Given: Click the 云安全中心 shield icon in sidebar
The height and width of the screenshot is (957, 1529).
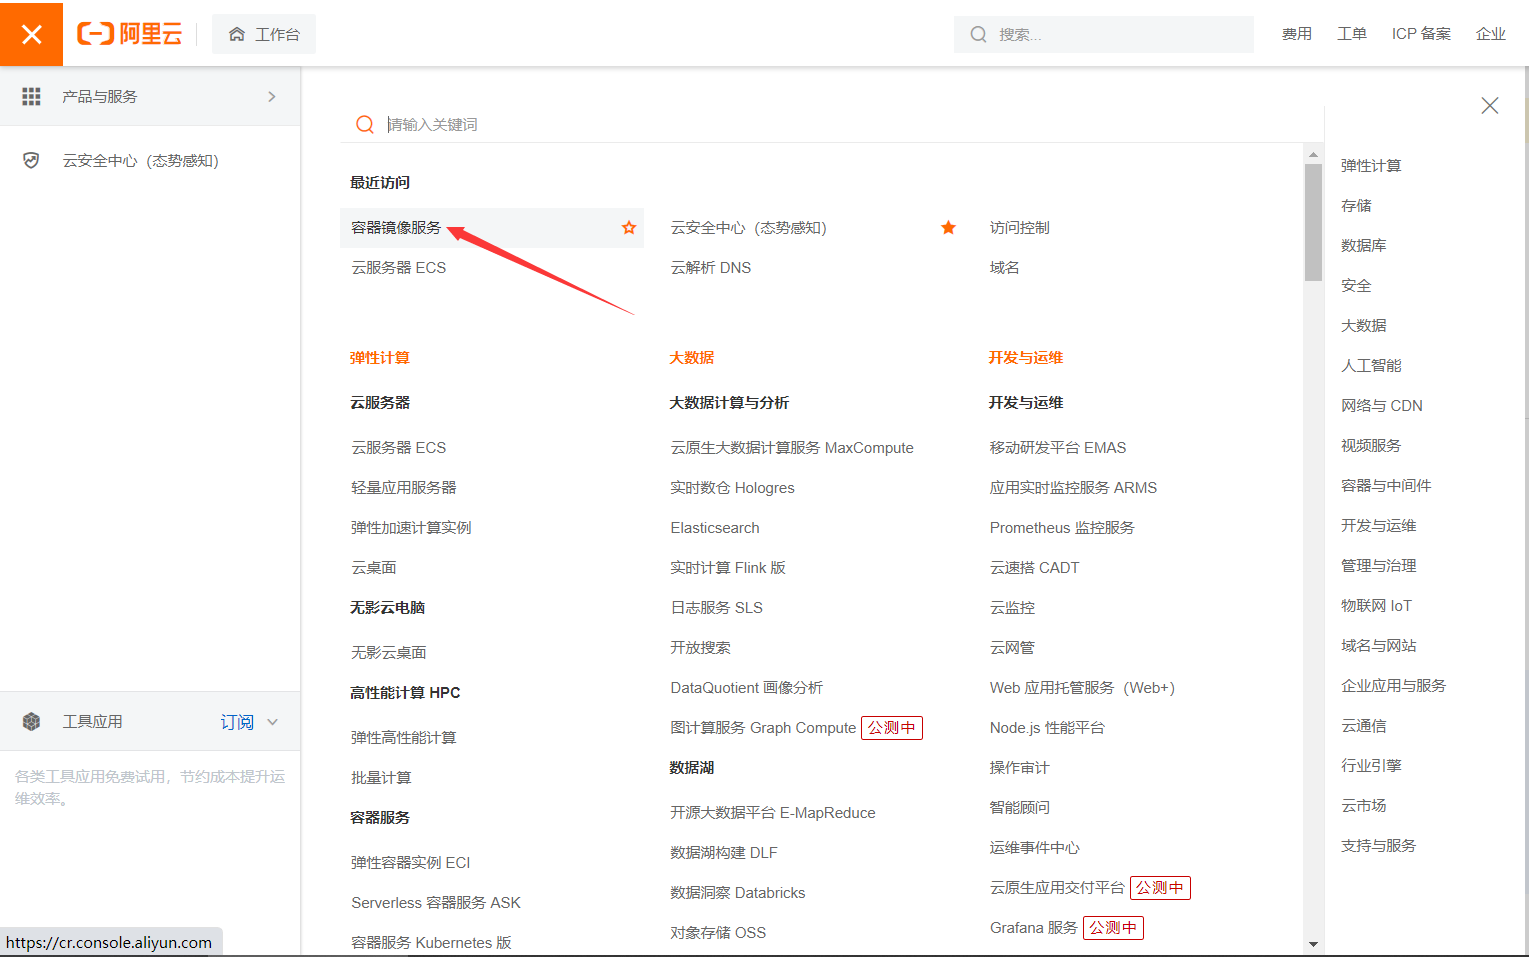Looking at the screenshot, I should pos(31,160).
